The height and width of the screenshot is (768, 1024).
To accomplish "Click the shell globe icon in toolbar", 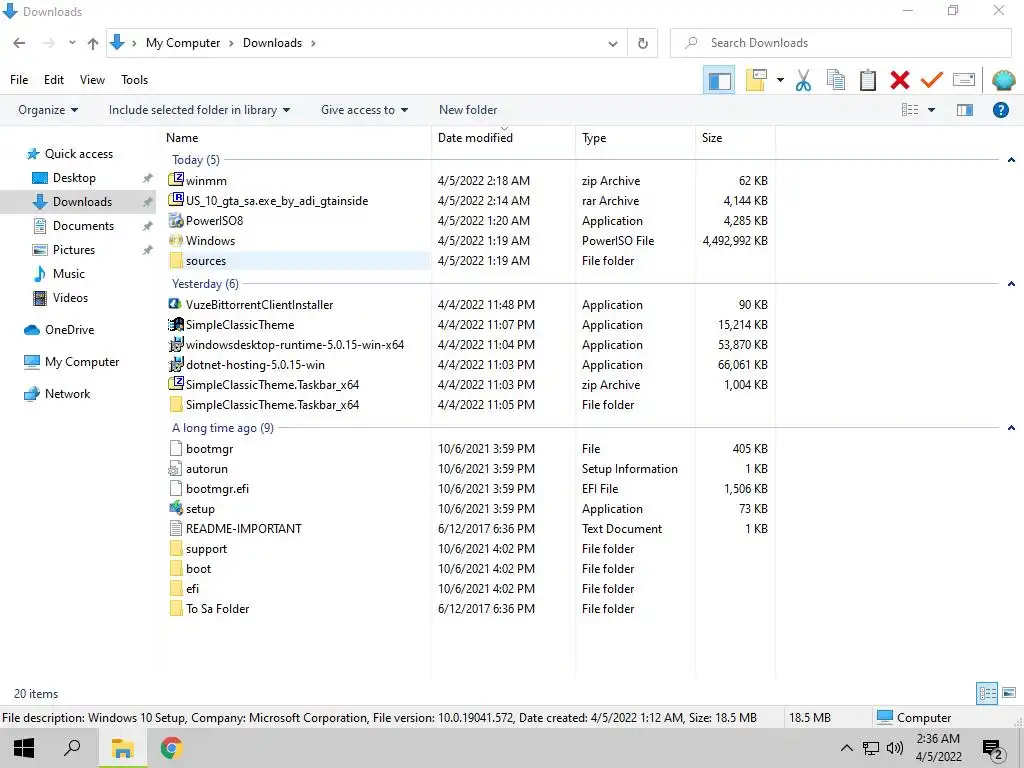I will click(1003, 80).
